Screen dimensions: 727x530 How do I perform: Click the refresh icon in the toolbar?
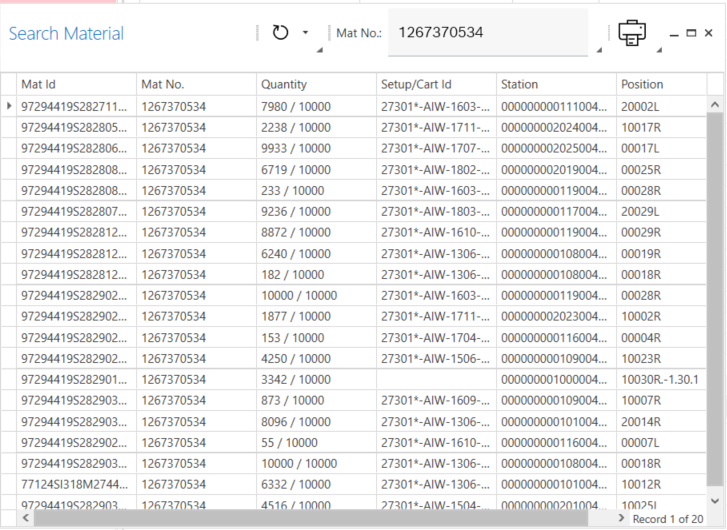point(280,33)
